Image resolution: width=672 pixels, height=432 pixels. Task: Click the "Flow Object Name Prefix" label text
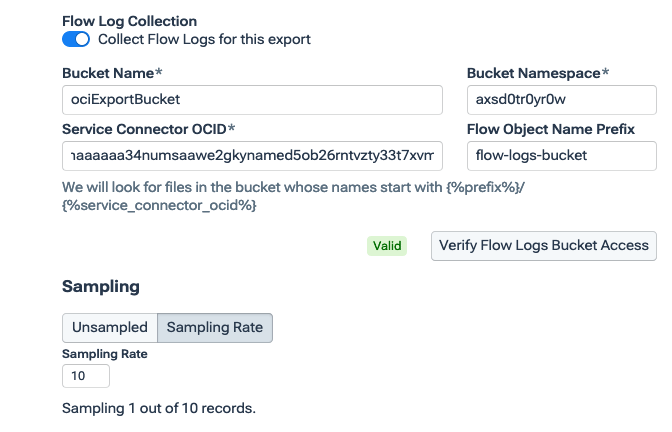pyautogui.click(x=551, y=129)
